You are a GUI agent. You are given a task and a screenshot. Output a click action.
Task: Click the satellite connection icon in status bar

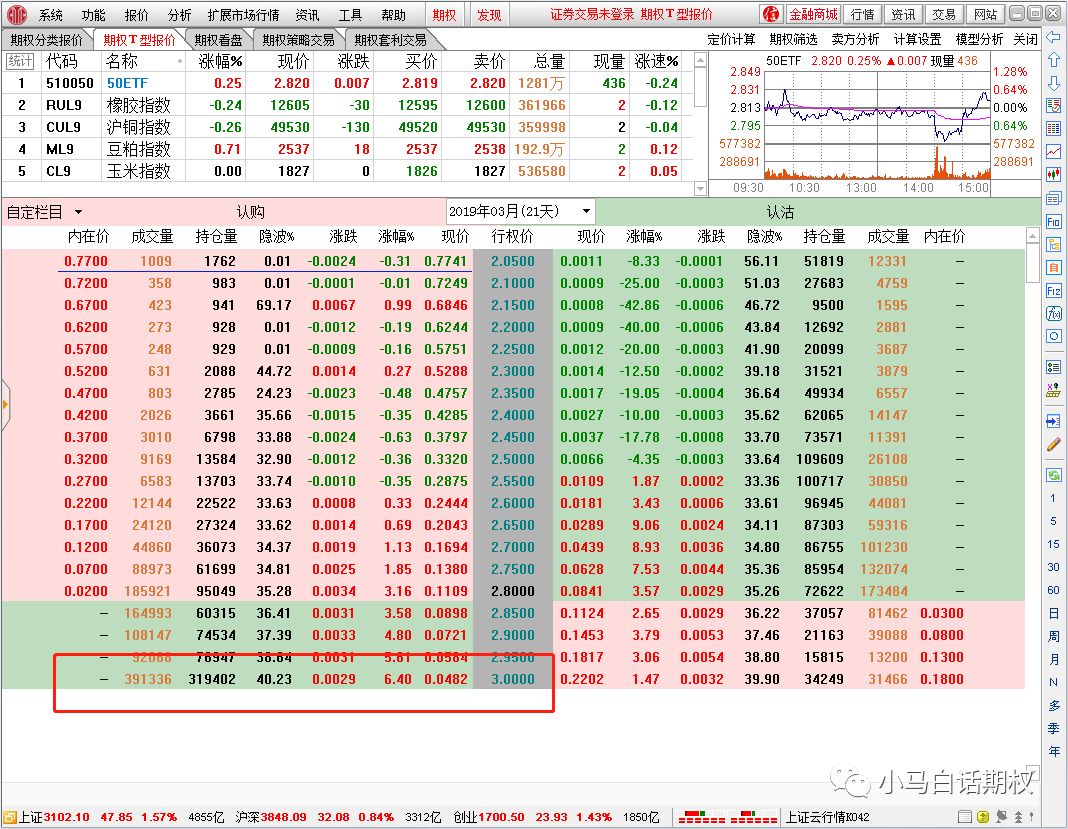1001,817
